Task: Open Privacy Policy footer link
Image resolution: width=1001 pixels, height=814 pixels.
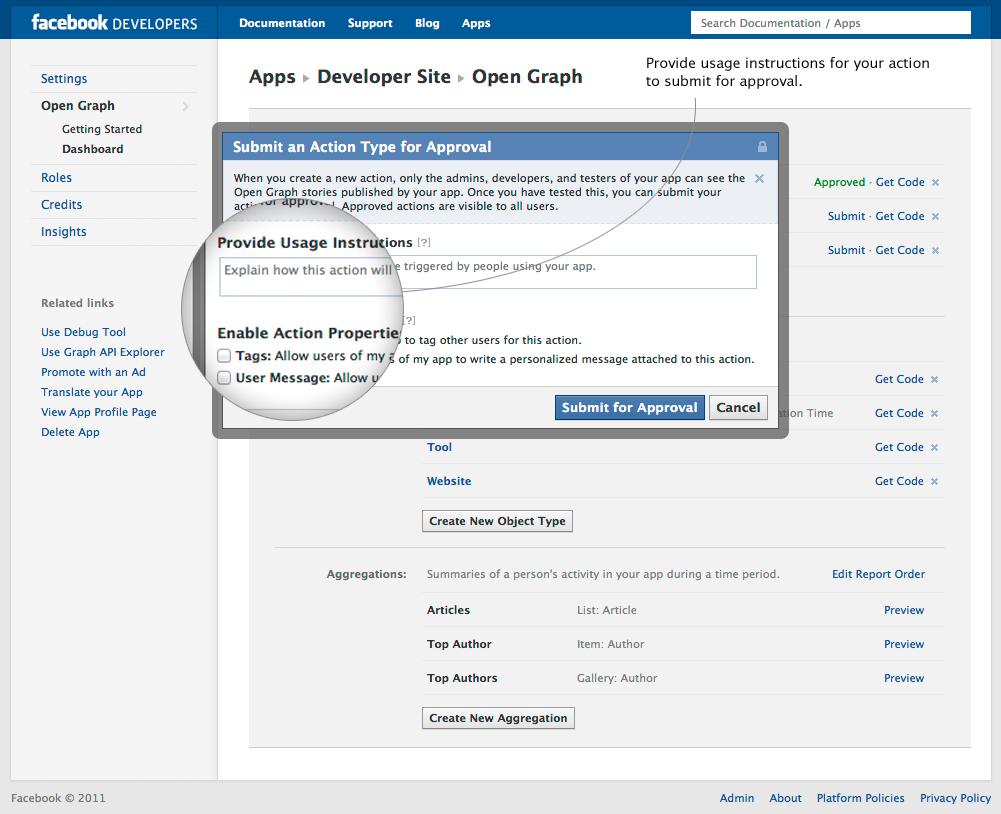Action: (x=955, y=798)
